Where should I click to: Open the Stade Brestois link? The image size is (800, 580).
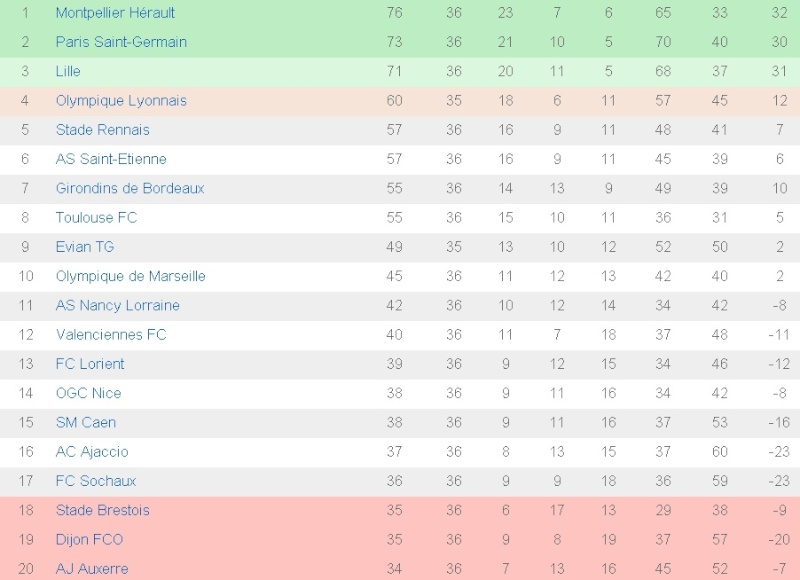pos(102,510)
